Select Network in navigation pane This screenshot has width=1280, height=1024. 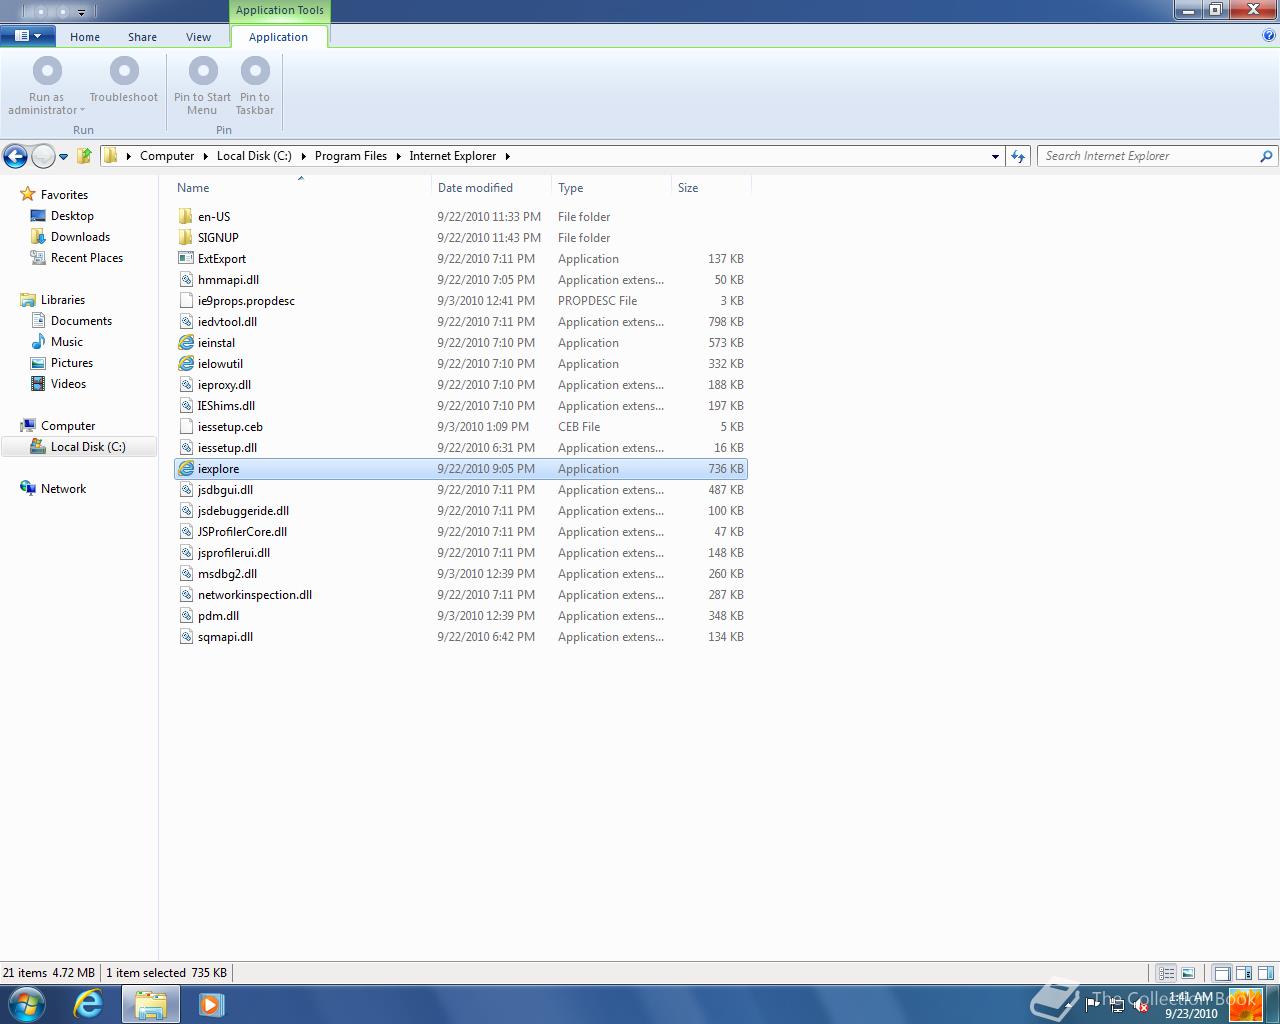pyautogui.click(x=63, y=489)
